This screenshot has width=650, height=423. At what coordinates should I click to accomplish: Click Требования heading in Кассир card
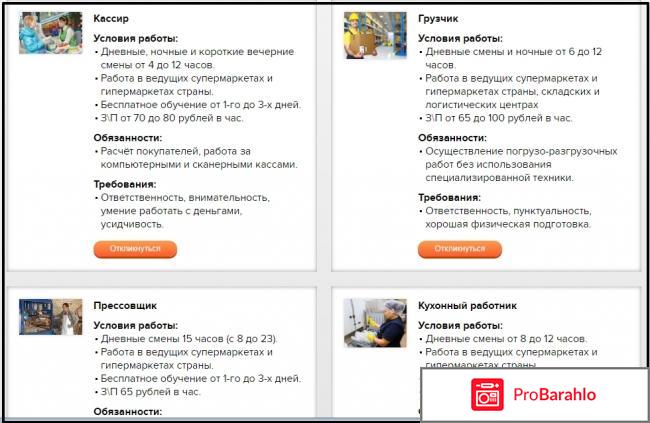[125, 184]
